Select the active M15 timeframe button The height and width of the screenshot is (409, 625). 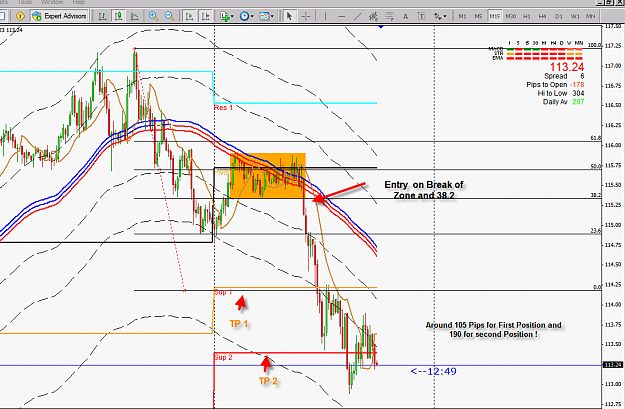click(495, 16)
